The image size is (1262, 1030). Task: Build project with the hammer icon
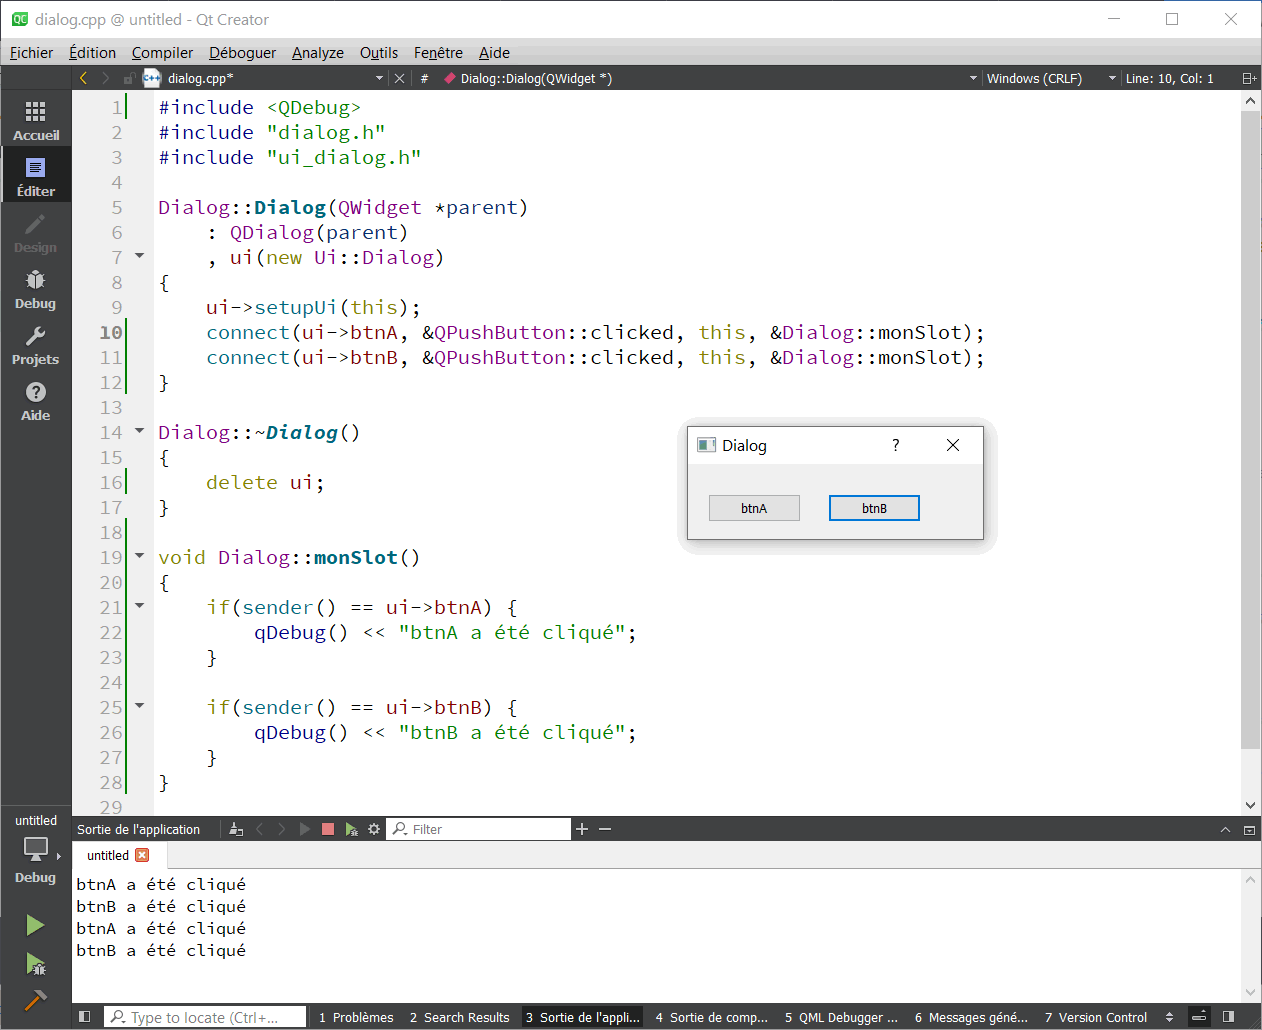35,999
